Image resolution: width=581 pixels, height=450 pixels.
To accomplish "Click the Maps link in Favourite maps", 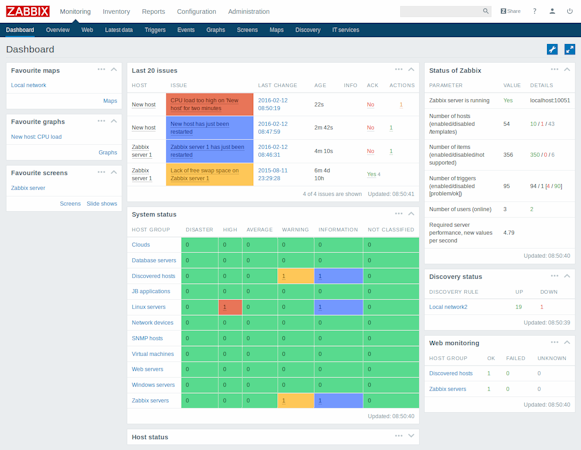I will click(110, 101).
